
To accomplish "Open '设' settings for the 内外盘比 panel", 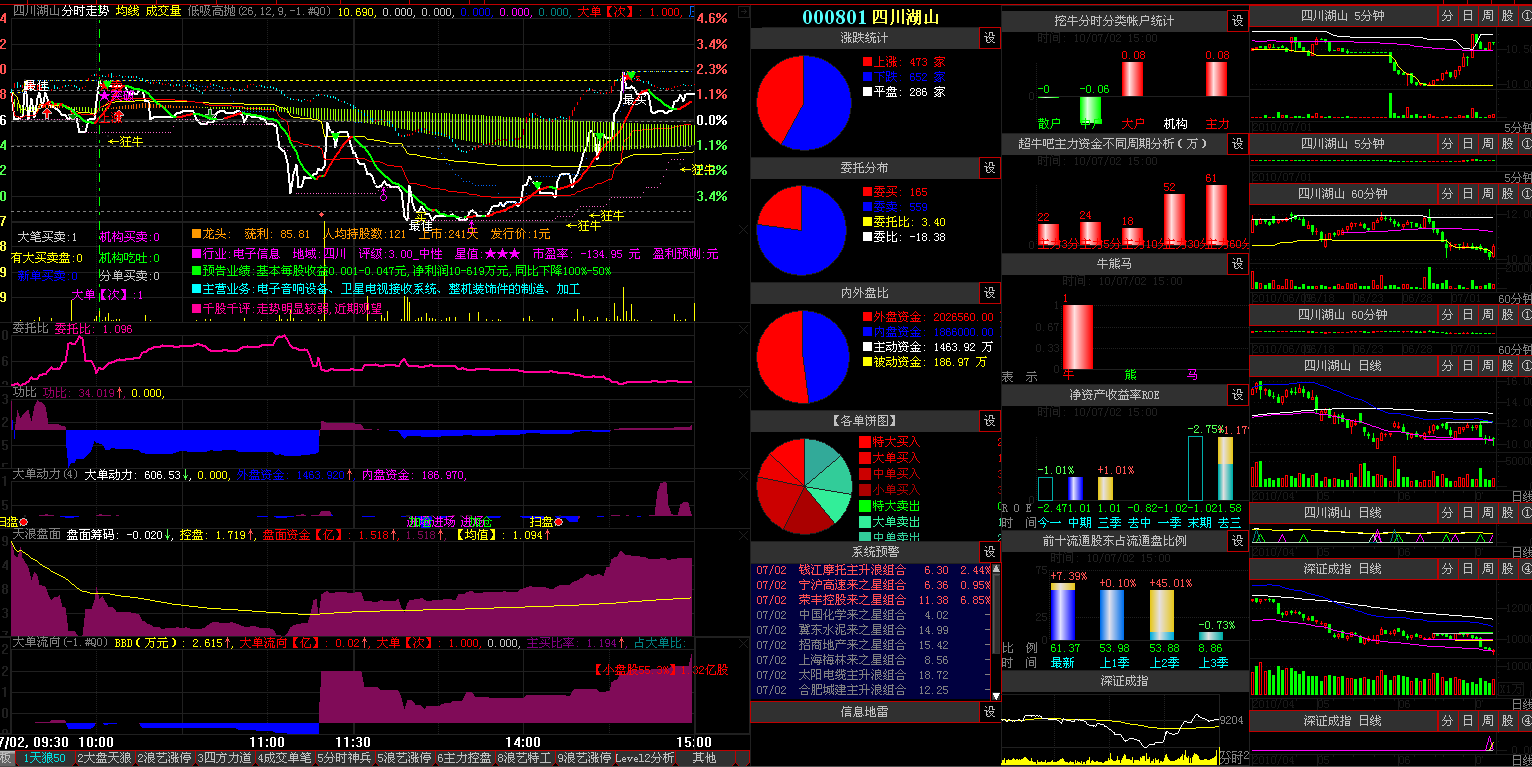I will pos(990,293).
